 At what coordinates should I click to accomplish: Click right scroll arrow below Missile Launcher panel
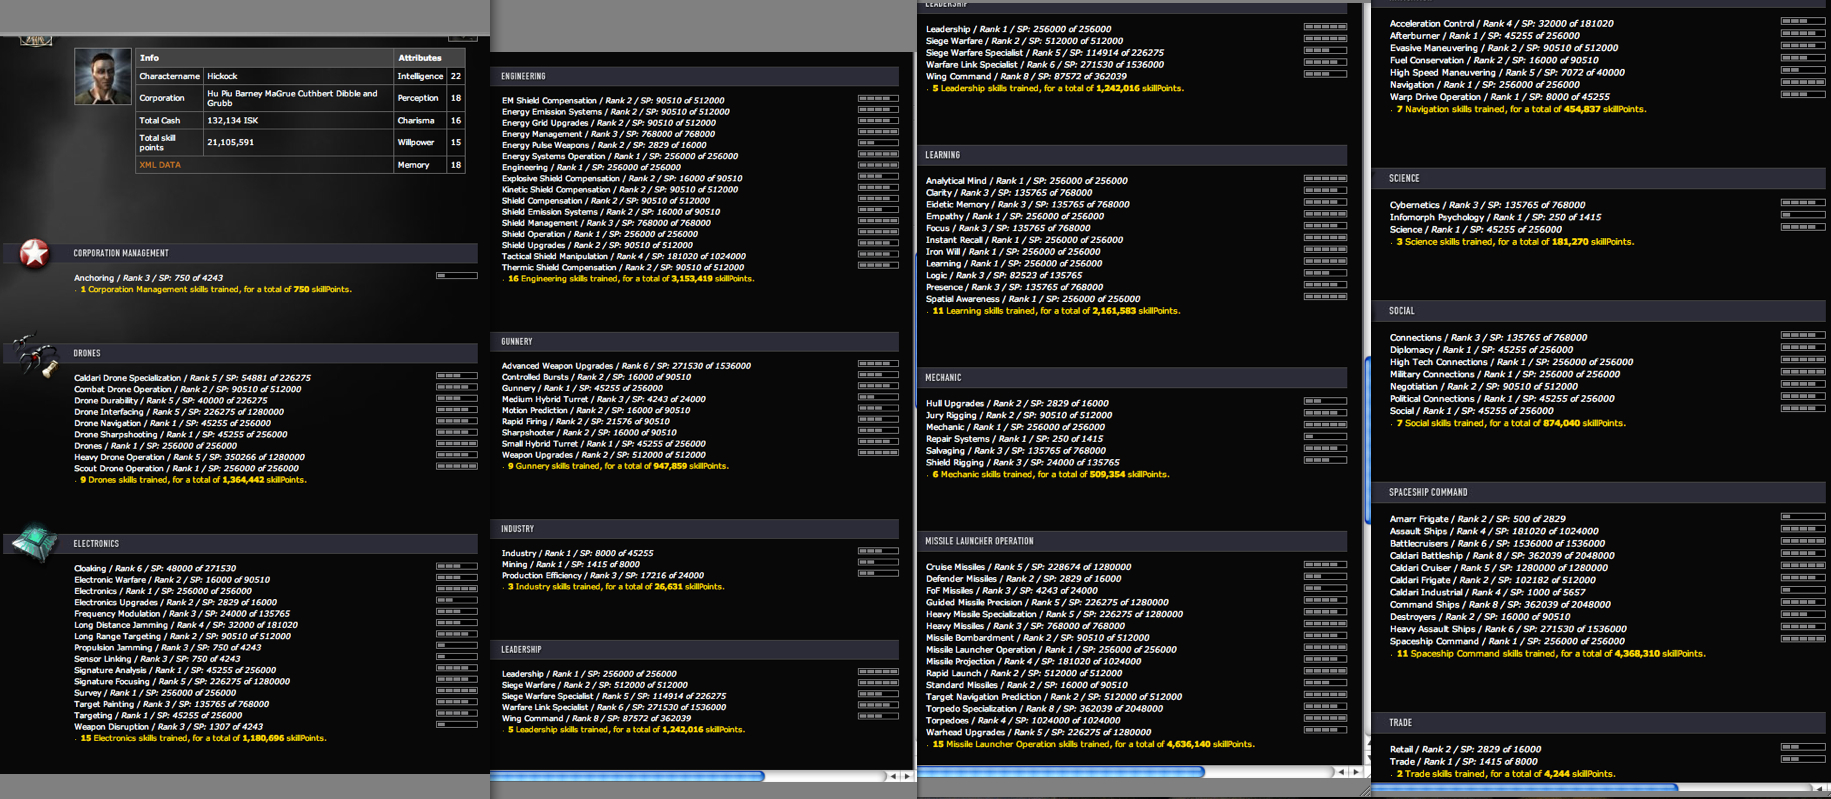pyautogui.click(x=1356, y=772)
